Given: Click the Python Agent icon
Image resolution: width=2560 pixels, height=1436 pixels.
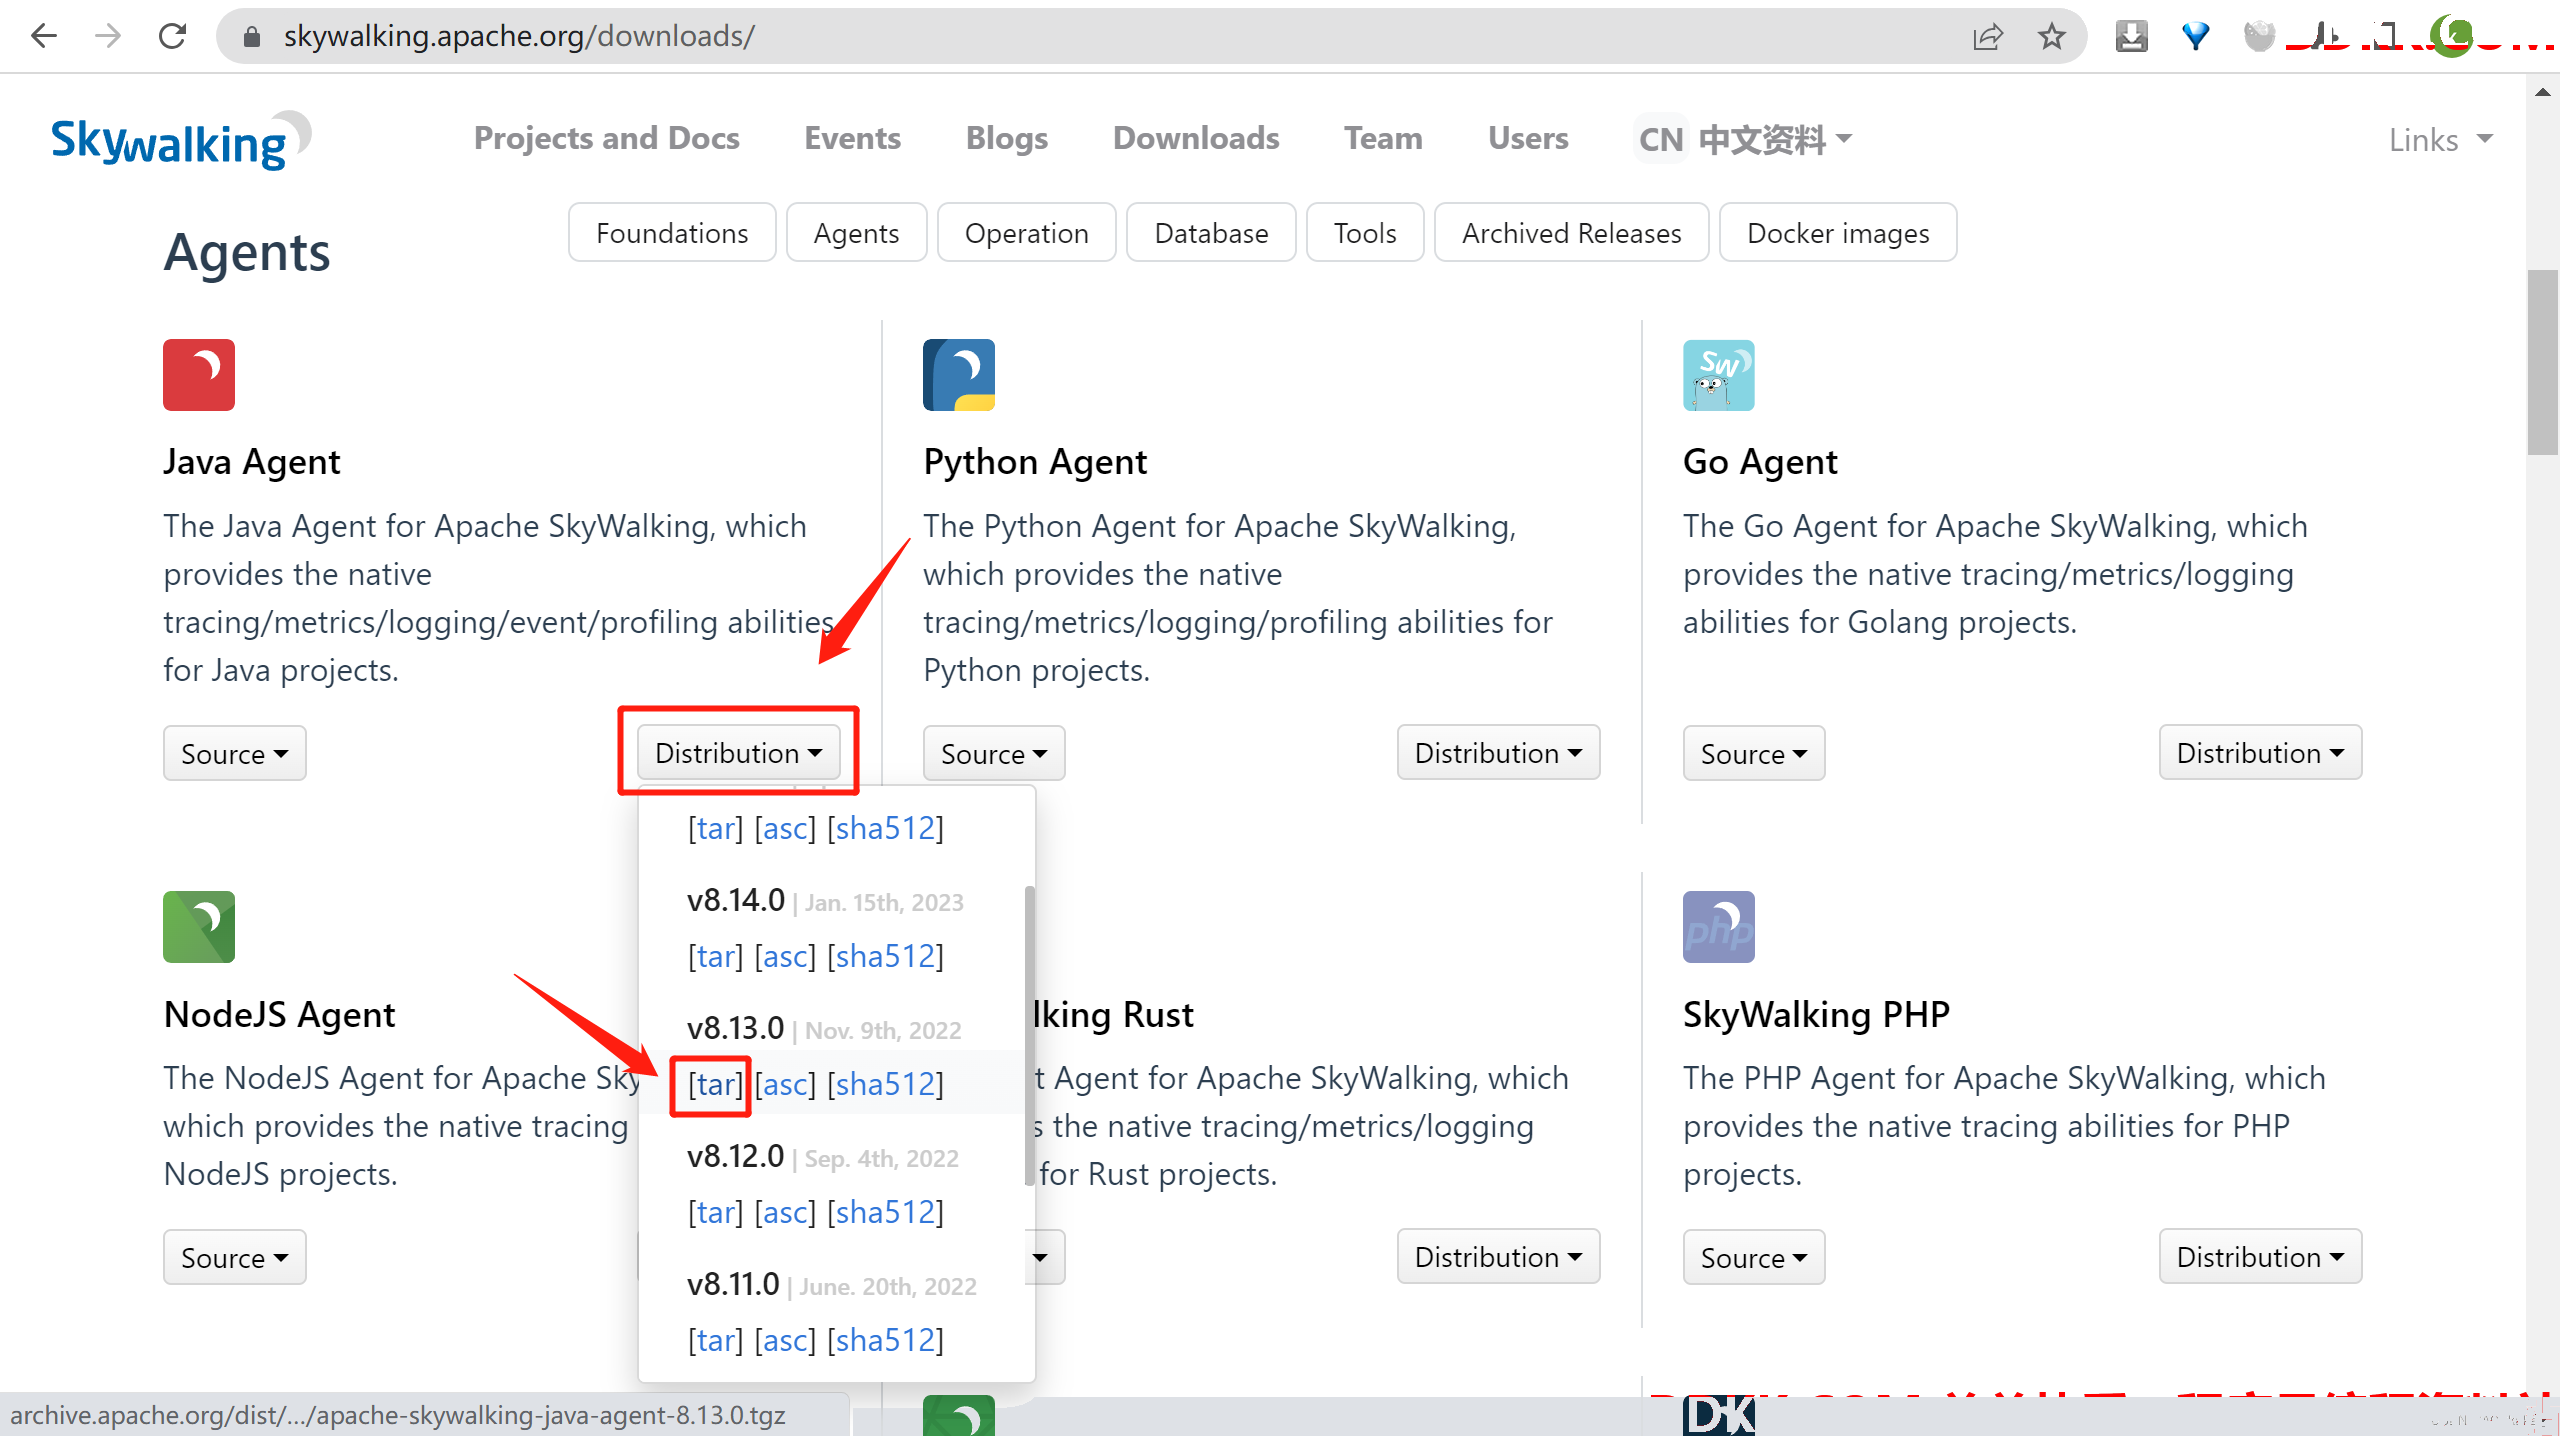Looking at the screenshot, I should coord(959,375).
